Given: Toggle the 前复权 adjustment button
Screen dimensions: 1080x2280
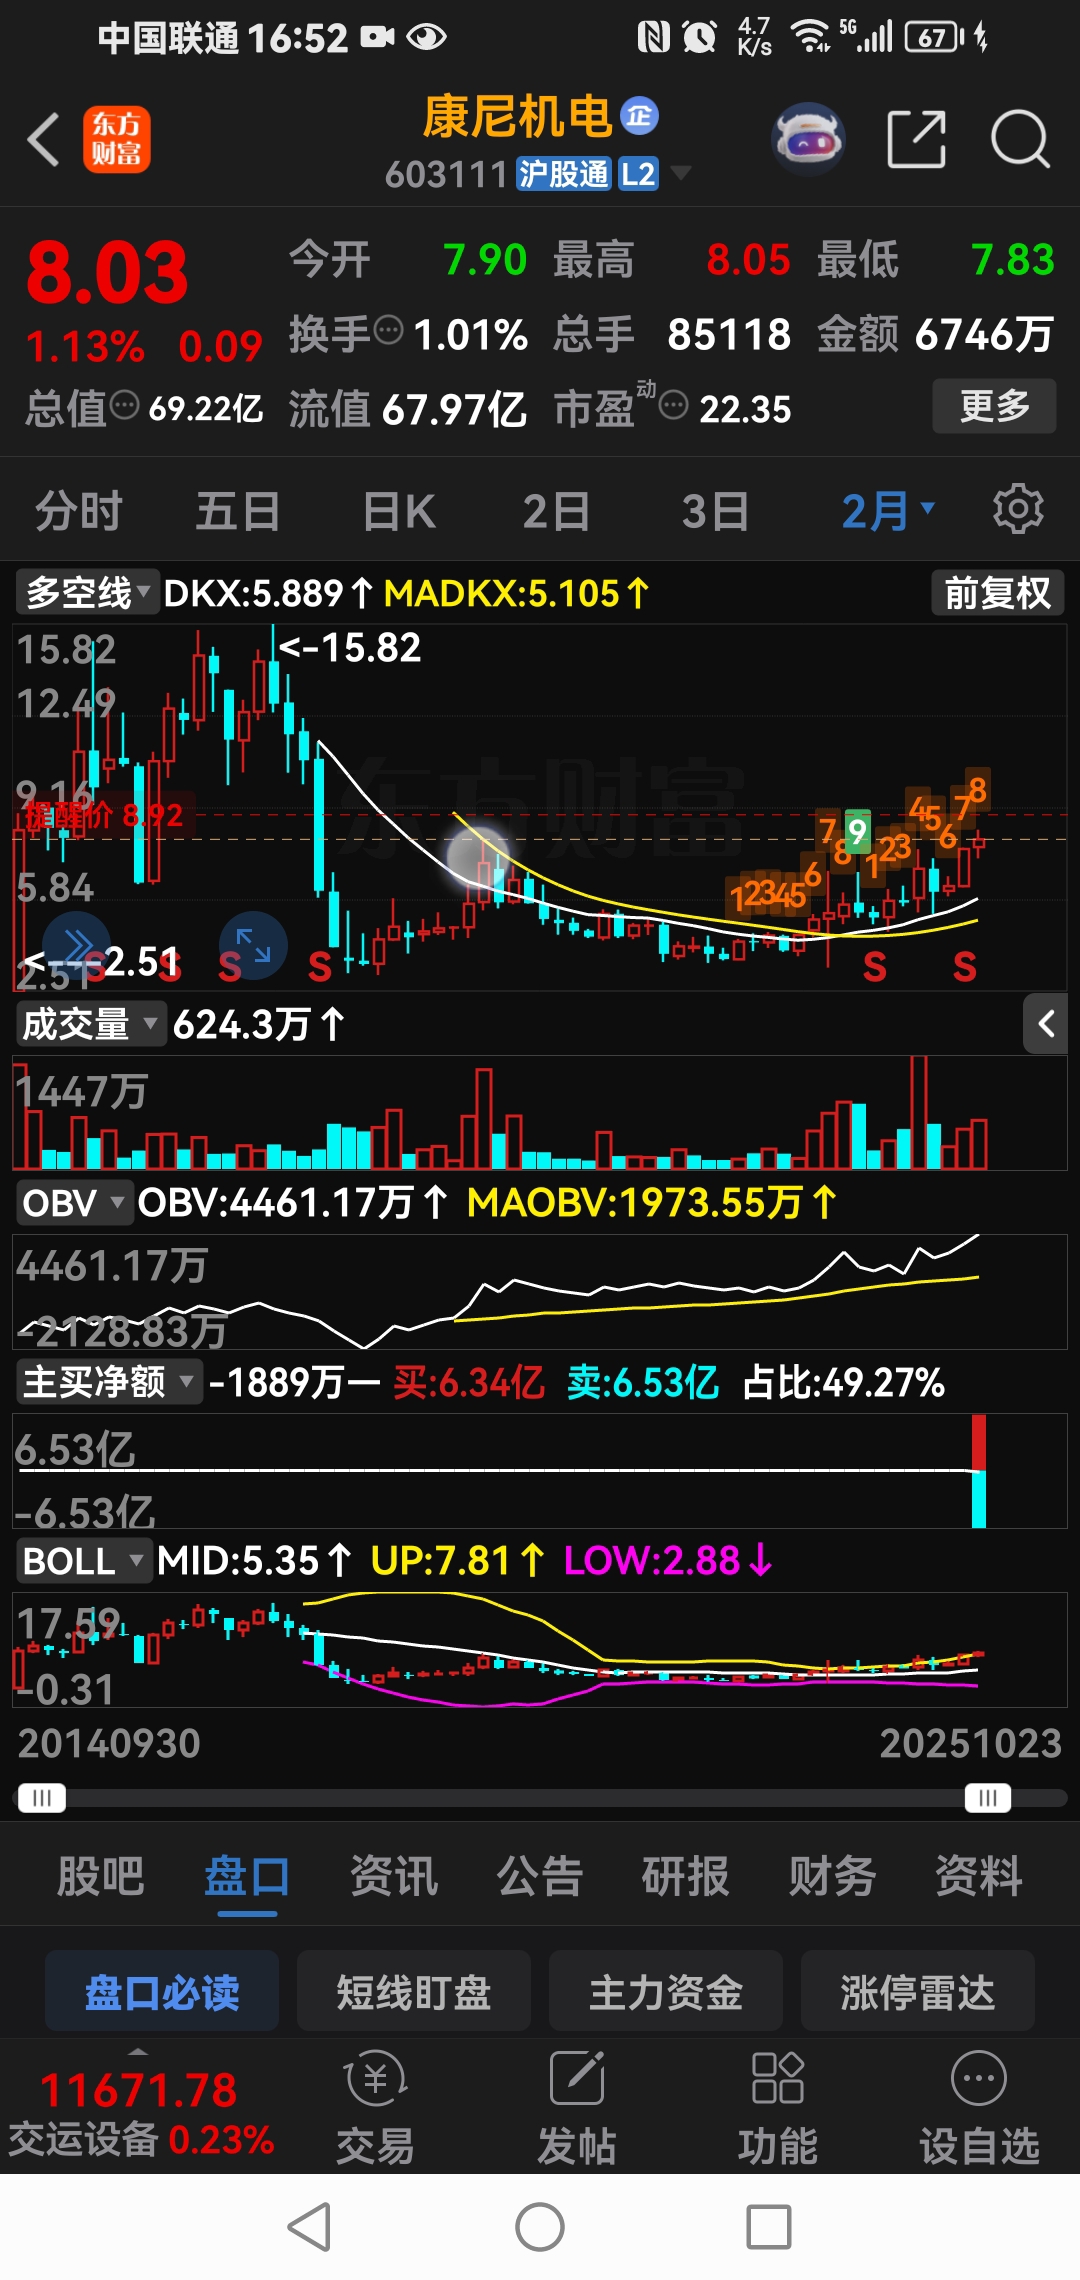Looking at the screenshot, I should click(997, 593).
